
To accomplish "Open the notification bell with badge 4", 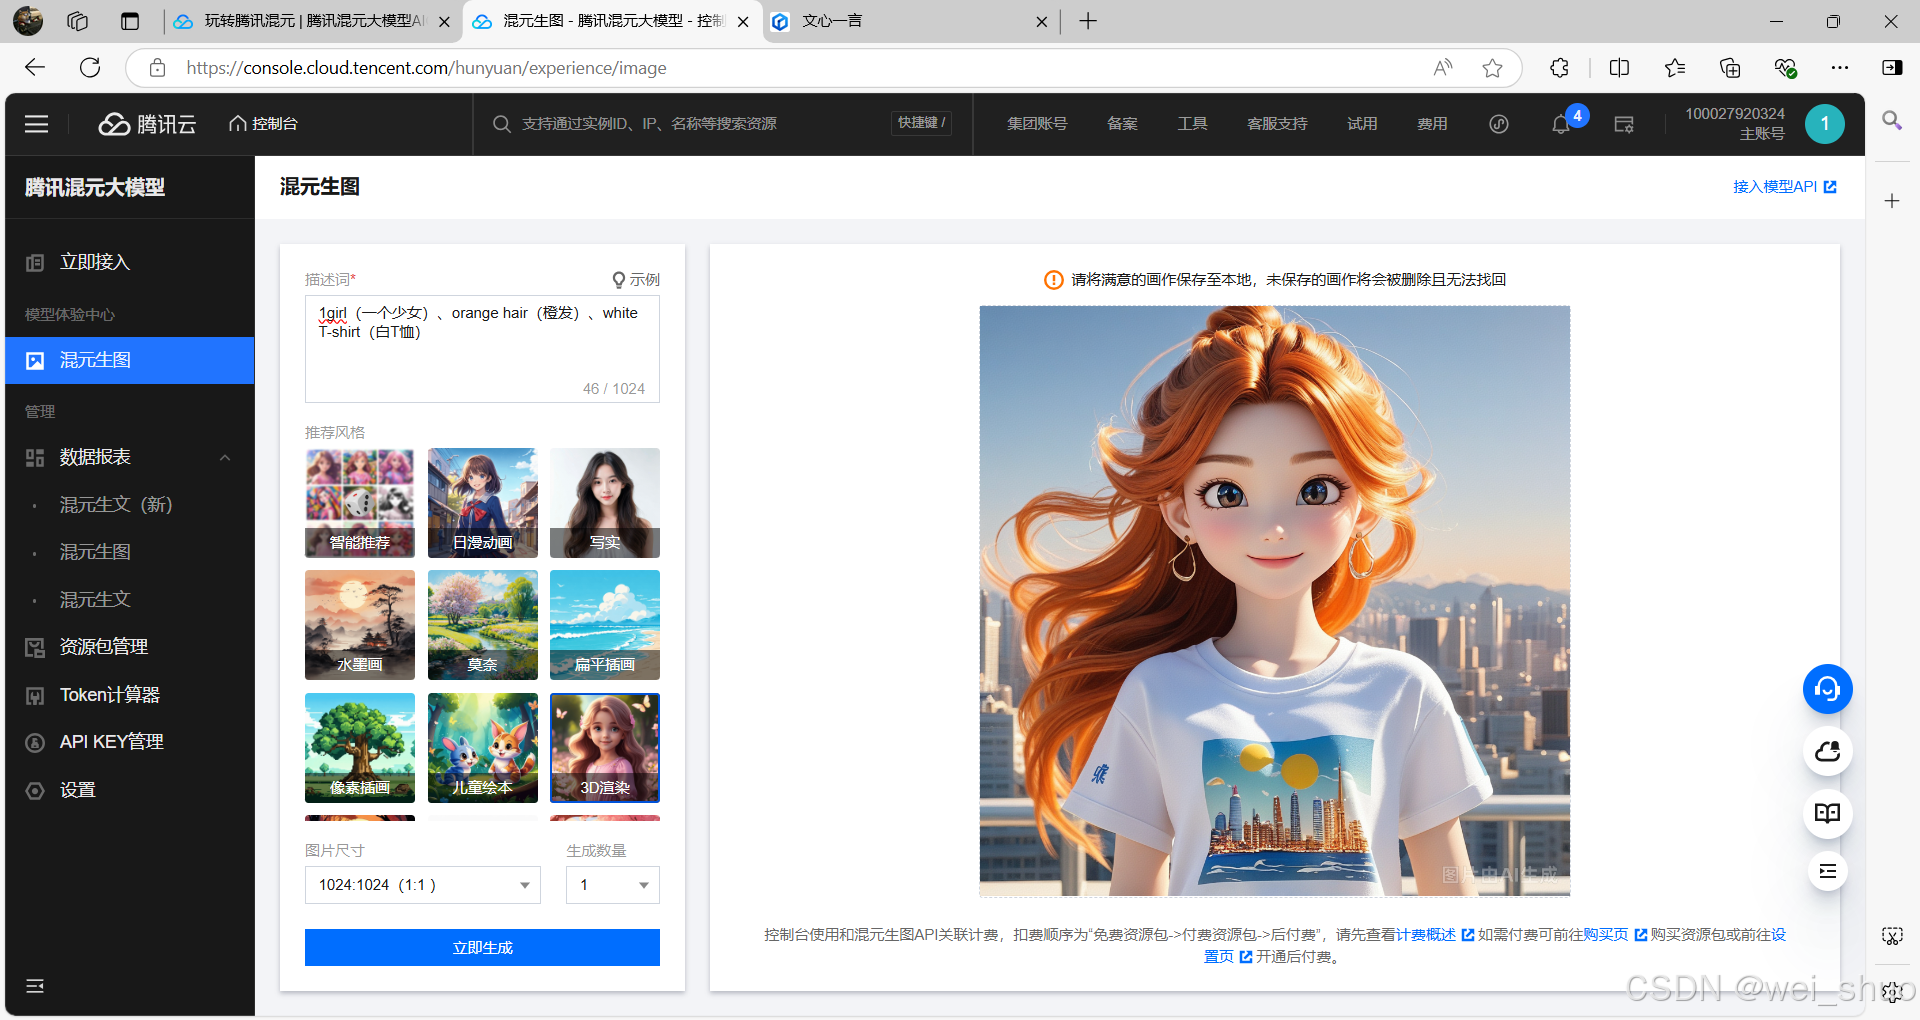I will 1561,124.
